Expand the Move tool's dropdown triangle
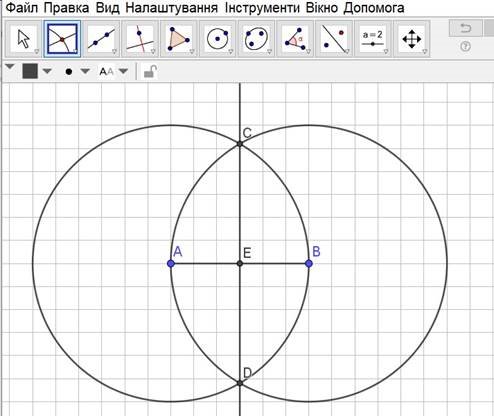This screenshot has width=494, height=416. pyautogui.click(x=36, y=51)
